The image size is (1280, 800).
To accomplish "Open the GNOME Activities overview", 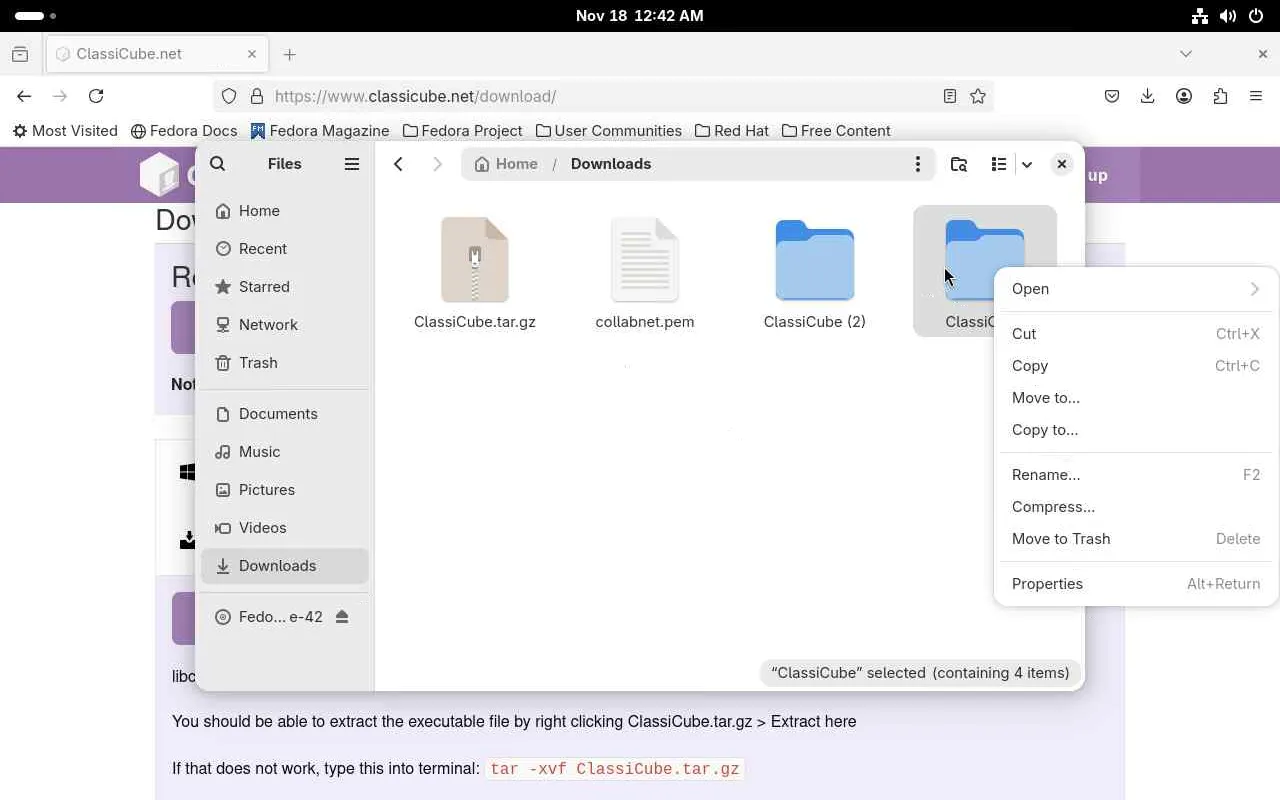I will pos(36,16).
